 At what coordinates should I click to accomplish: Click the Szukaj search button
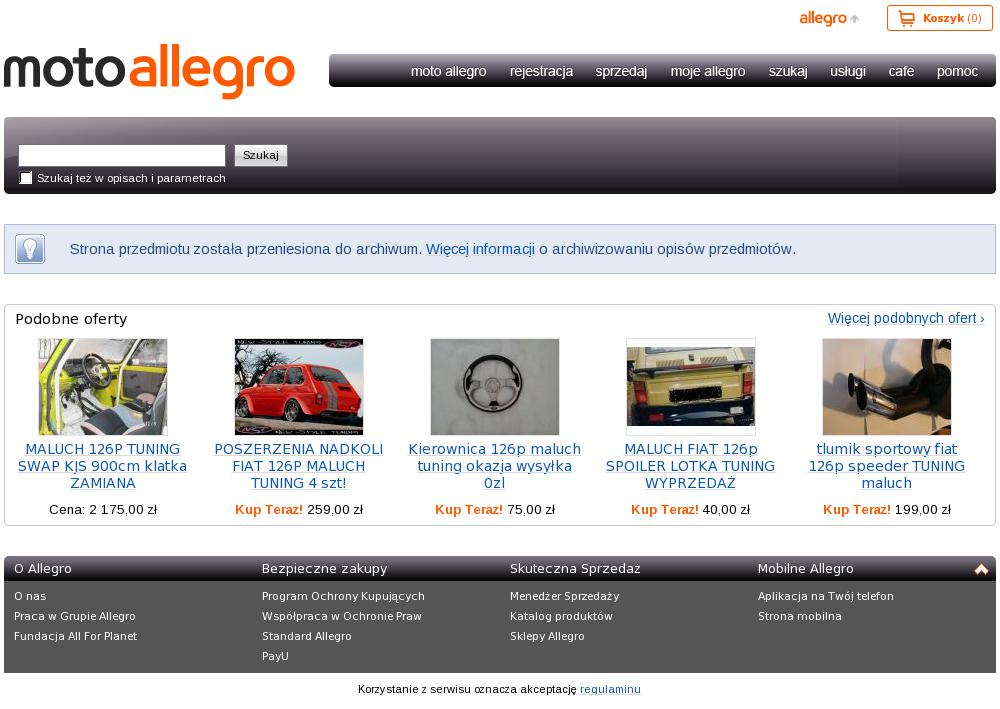(x=261, y=155)
